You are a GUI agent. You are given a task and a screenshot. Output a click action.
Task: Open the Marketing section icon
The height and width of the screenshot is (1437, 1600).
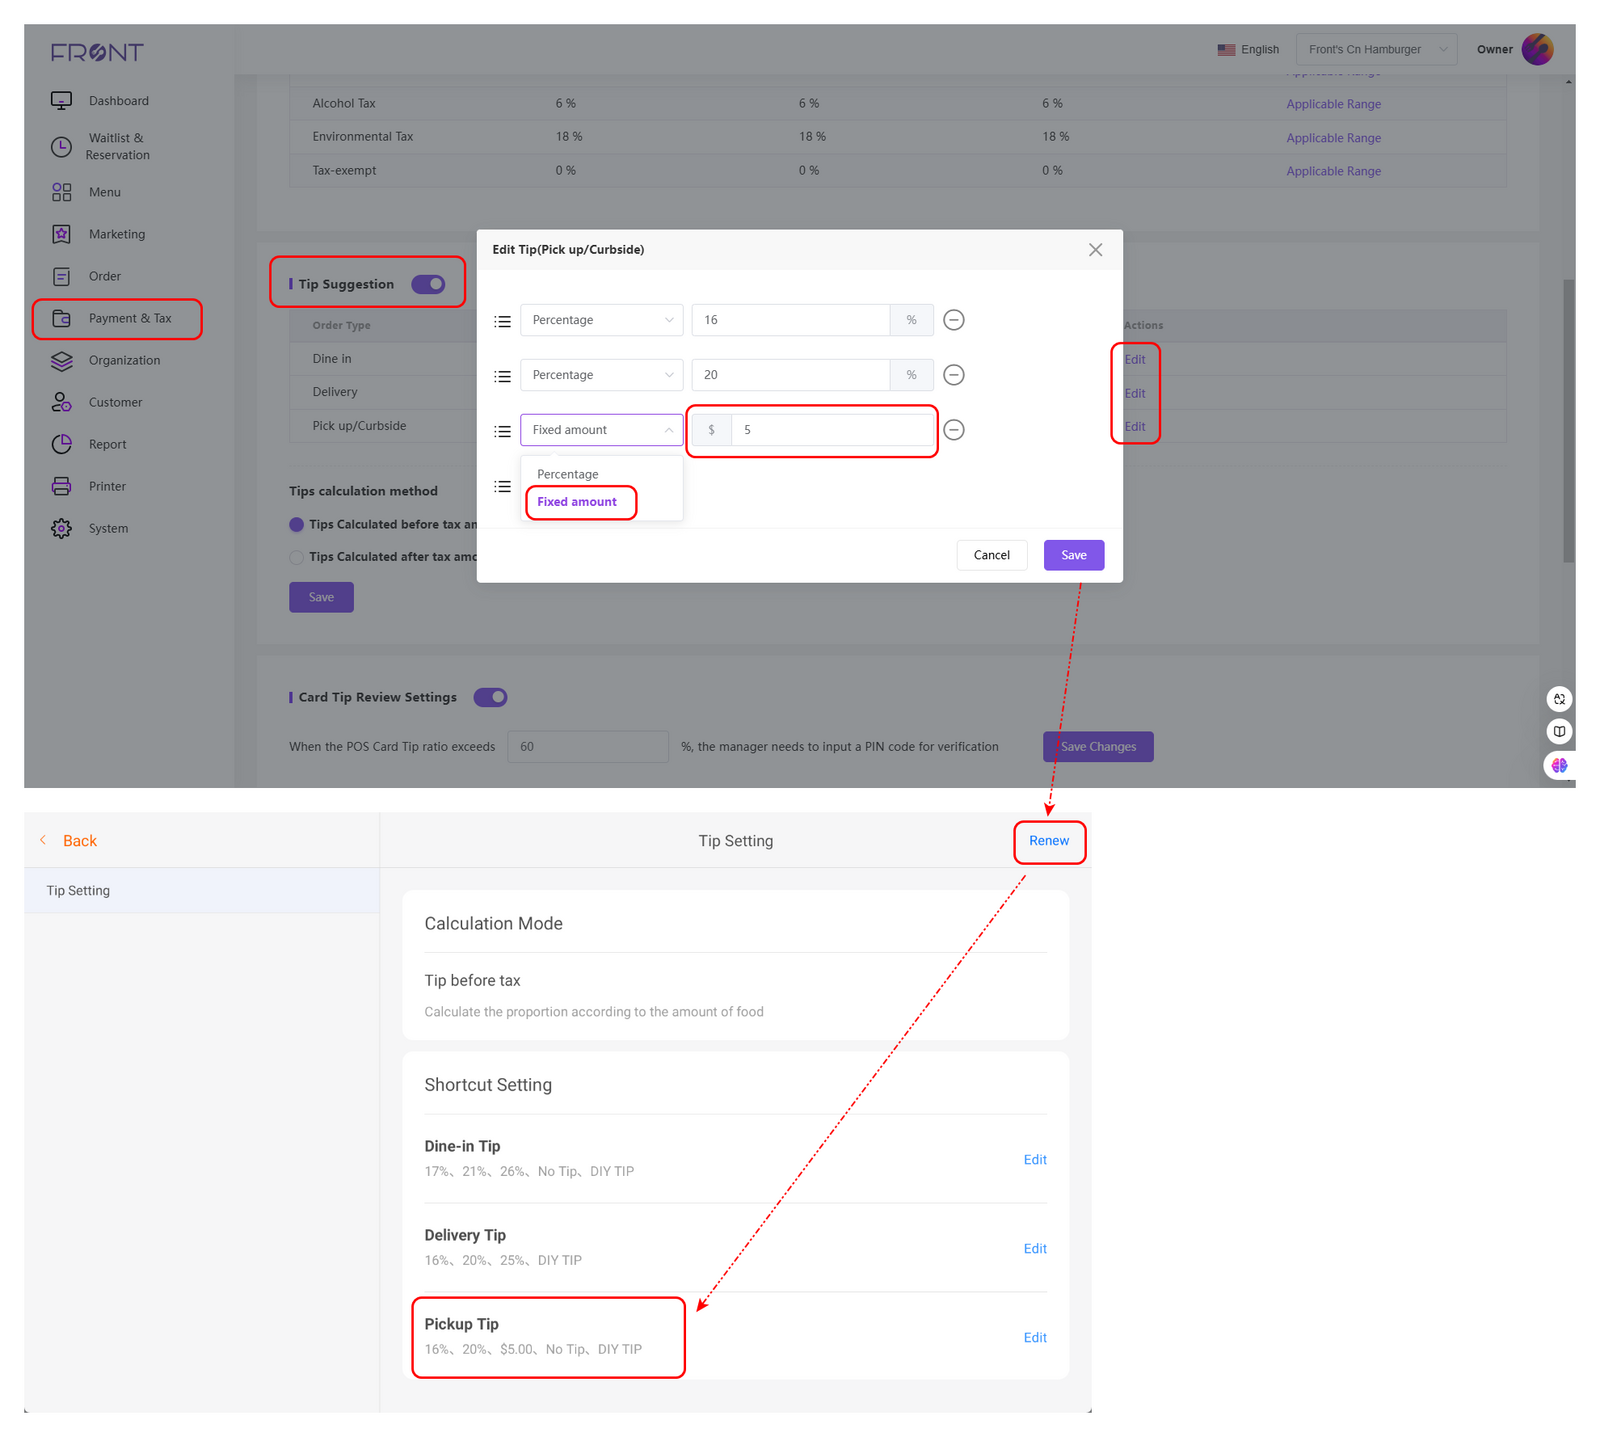point(61,233)
